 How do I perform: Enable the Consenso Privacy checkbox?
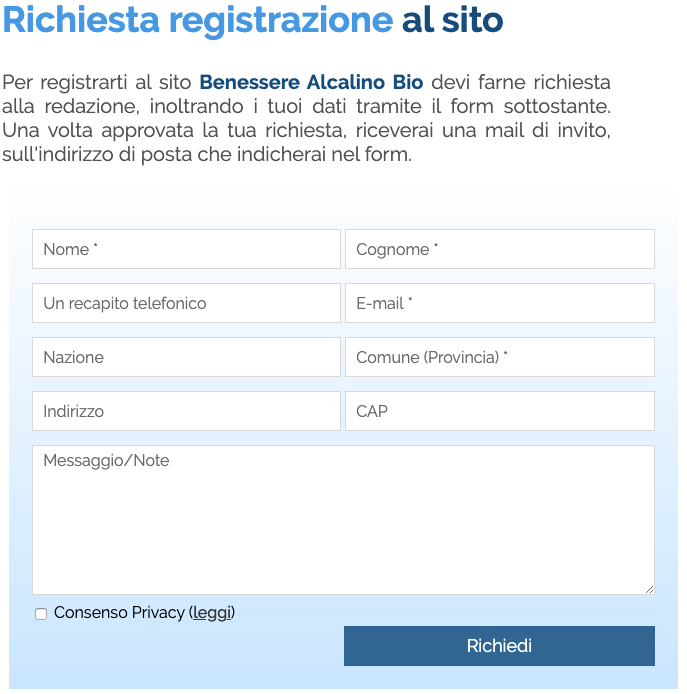click(41, 614)
